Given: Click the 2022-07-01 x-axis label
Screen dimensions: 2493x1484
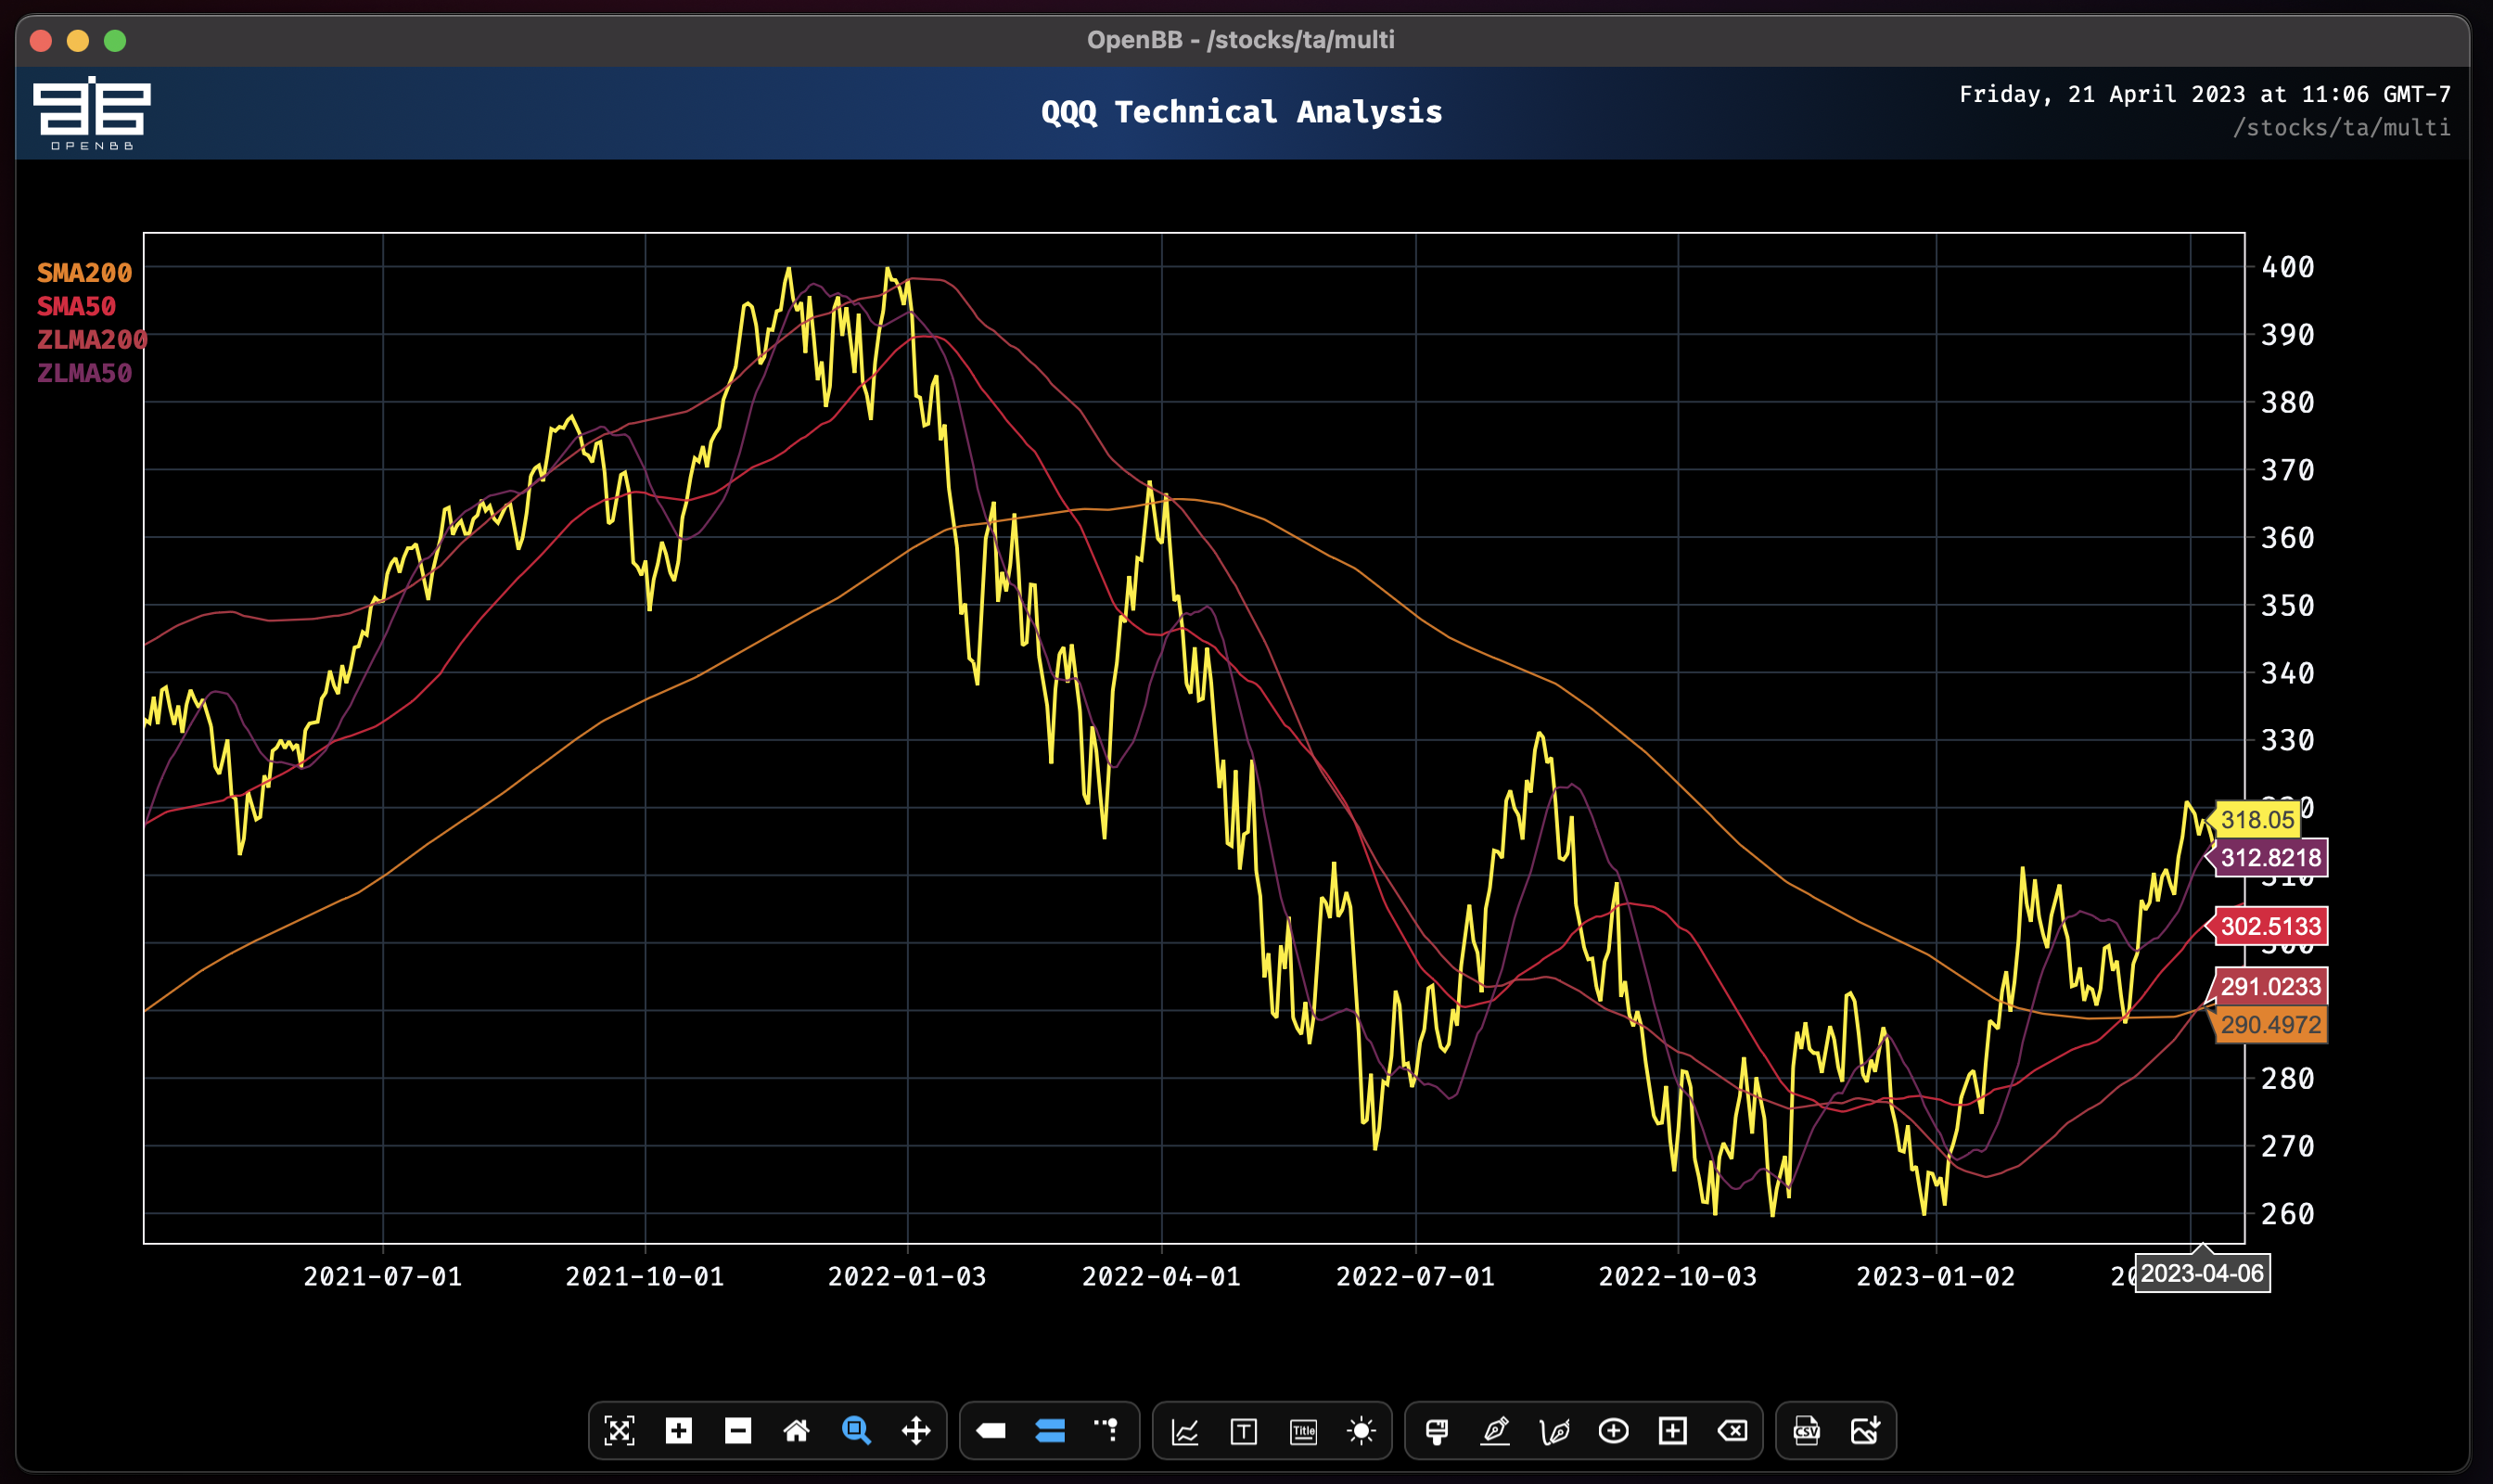Looking at the screenshot, I should point(1415,1277).
